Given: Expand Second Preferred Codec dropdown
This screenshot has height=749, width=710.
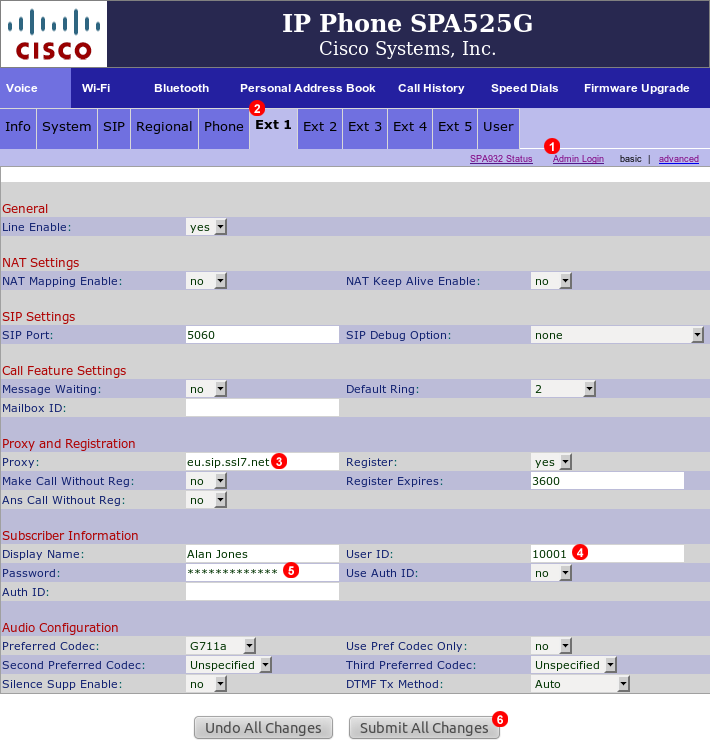Looking at the screenshot, I should 229,665.
